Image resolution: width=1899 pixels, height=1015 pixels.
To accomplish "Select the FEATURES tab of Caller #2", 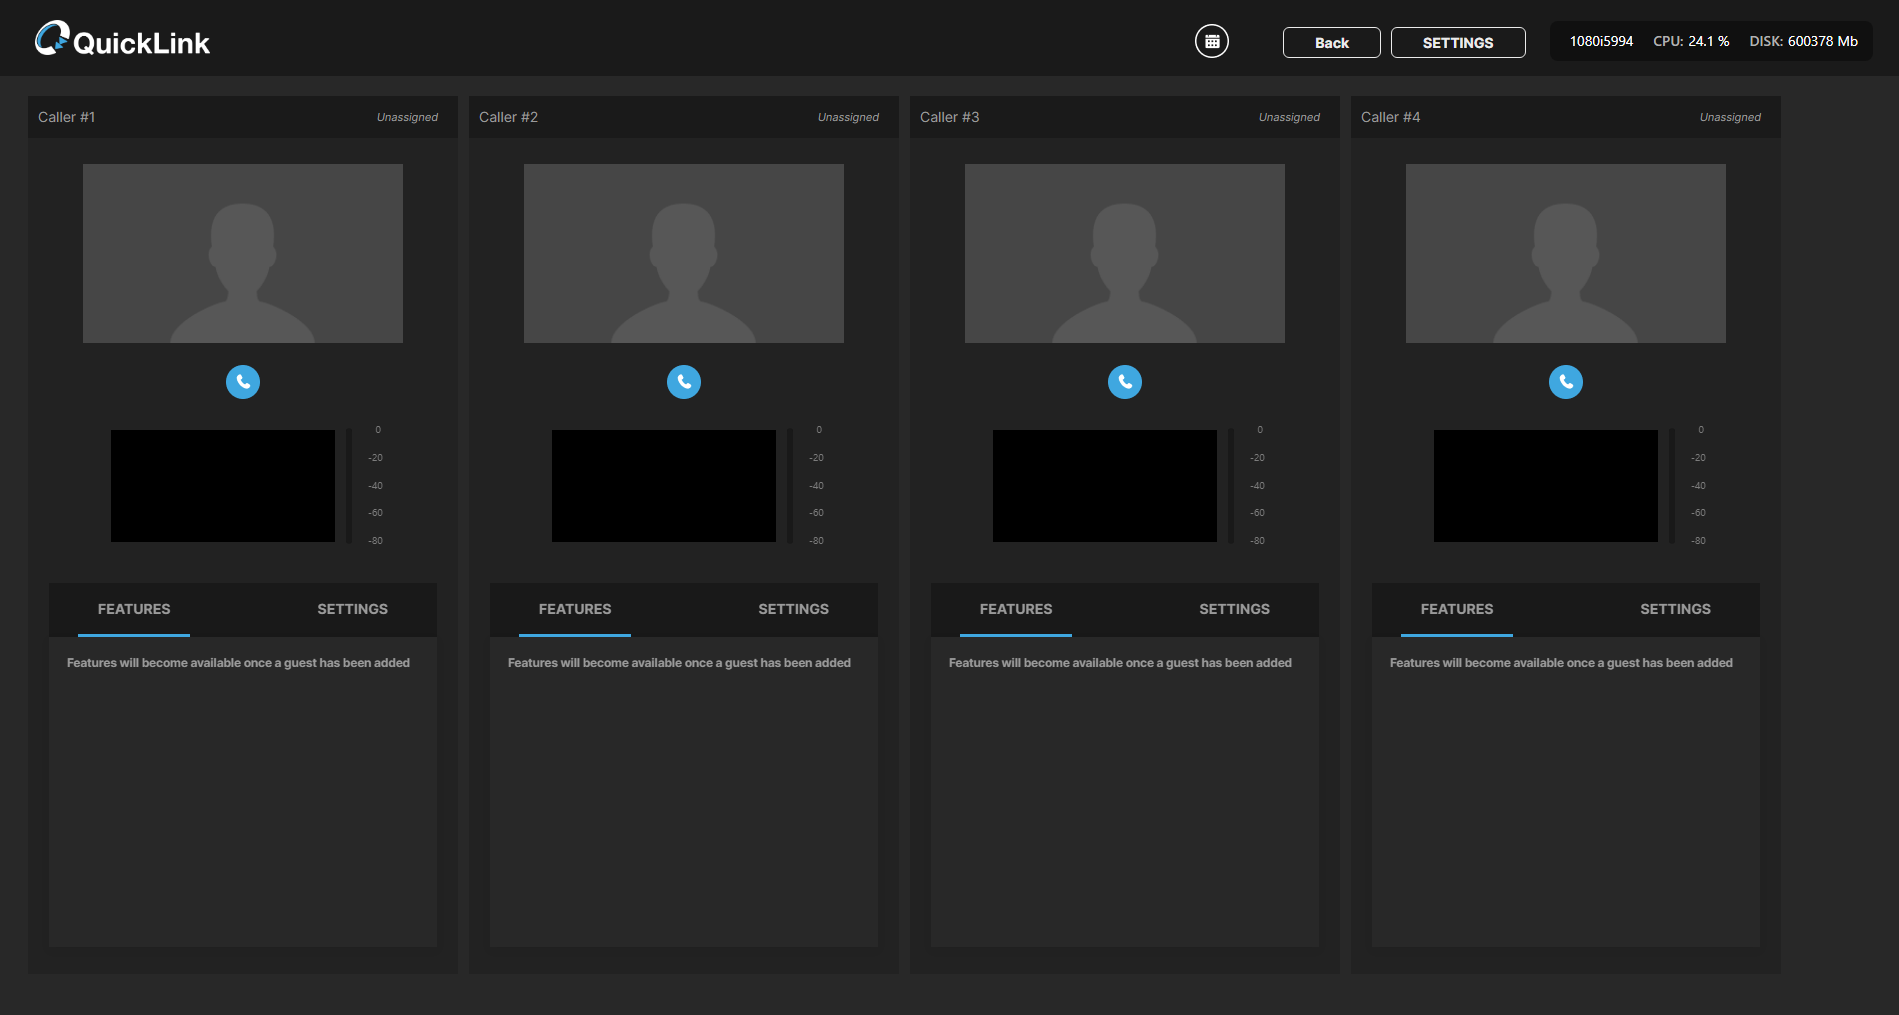I will [x=575, y=609].
